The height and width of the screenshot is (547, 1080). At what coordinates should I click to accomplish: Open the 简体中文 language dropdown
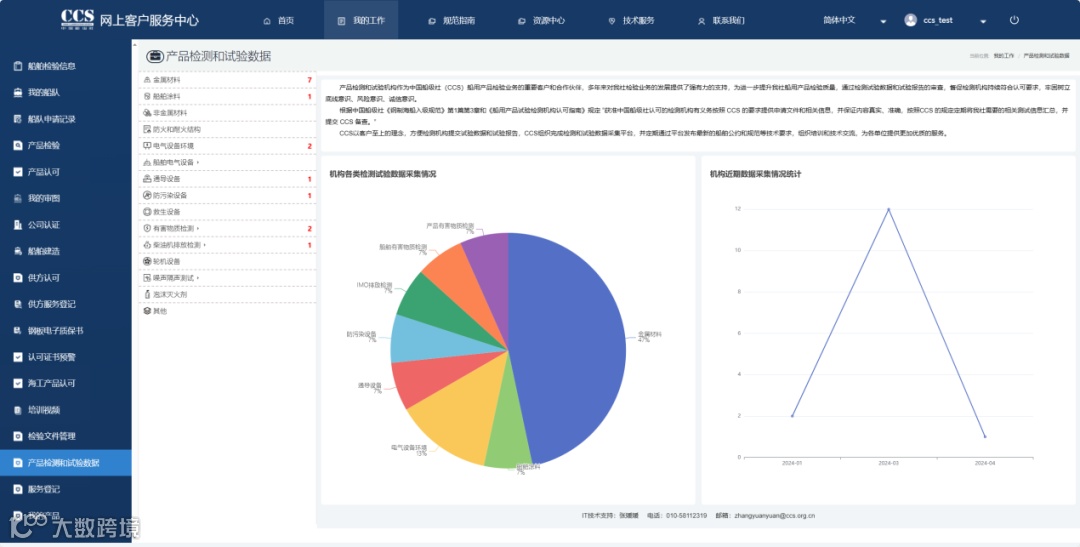click(x=854, y=20)
